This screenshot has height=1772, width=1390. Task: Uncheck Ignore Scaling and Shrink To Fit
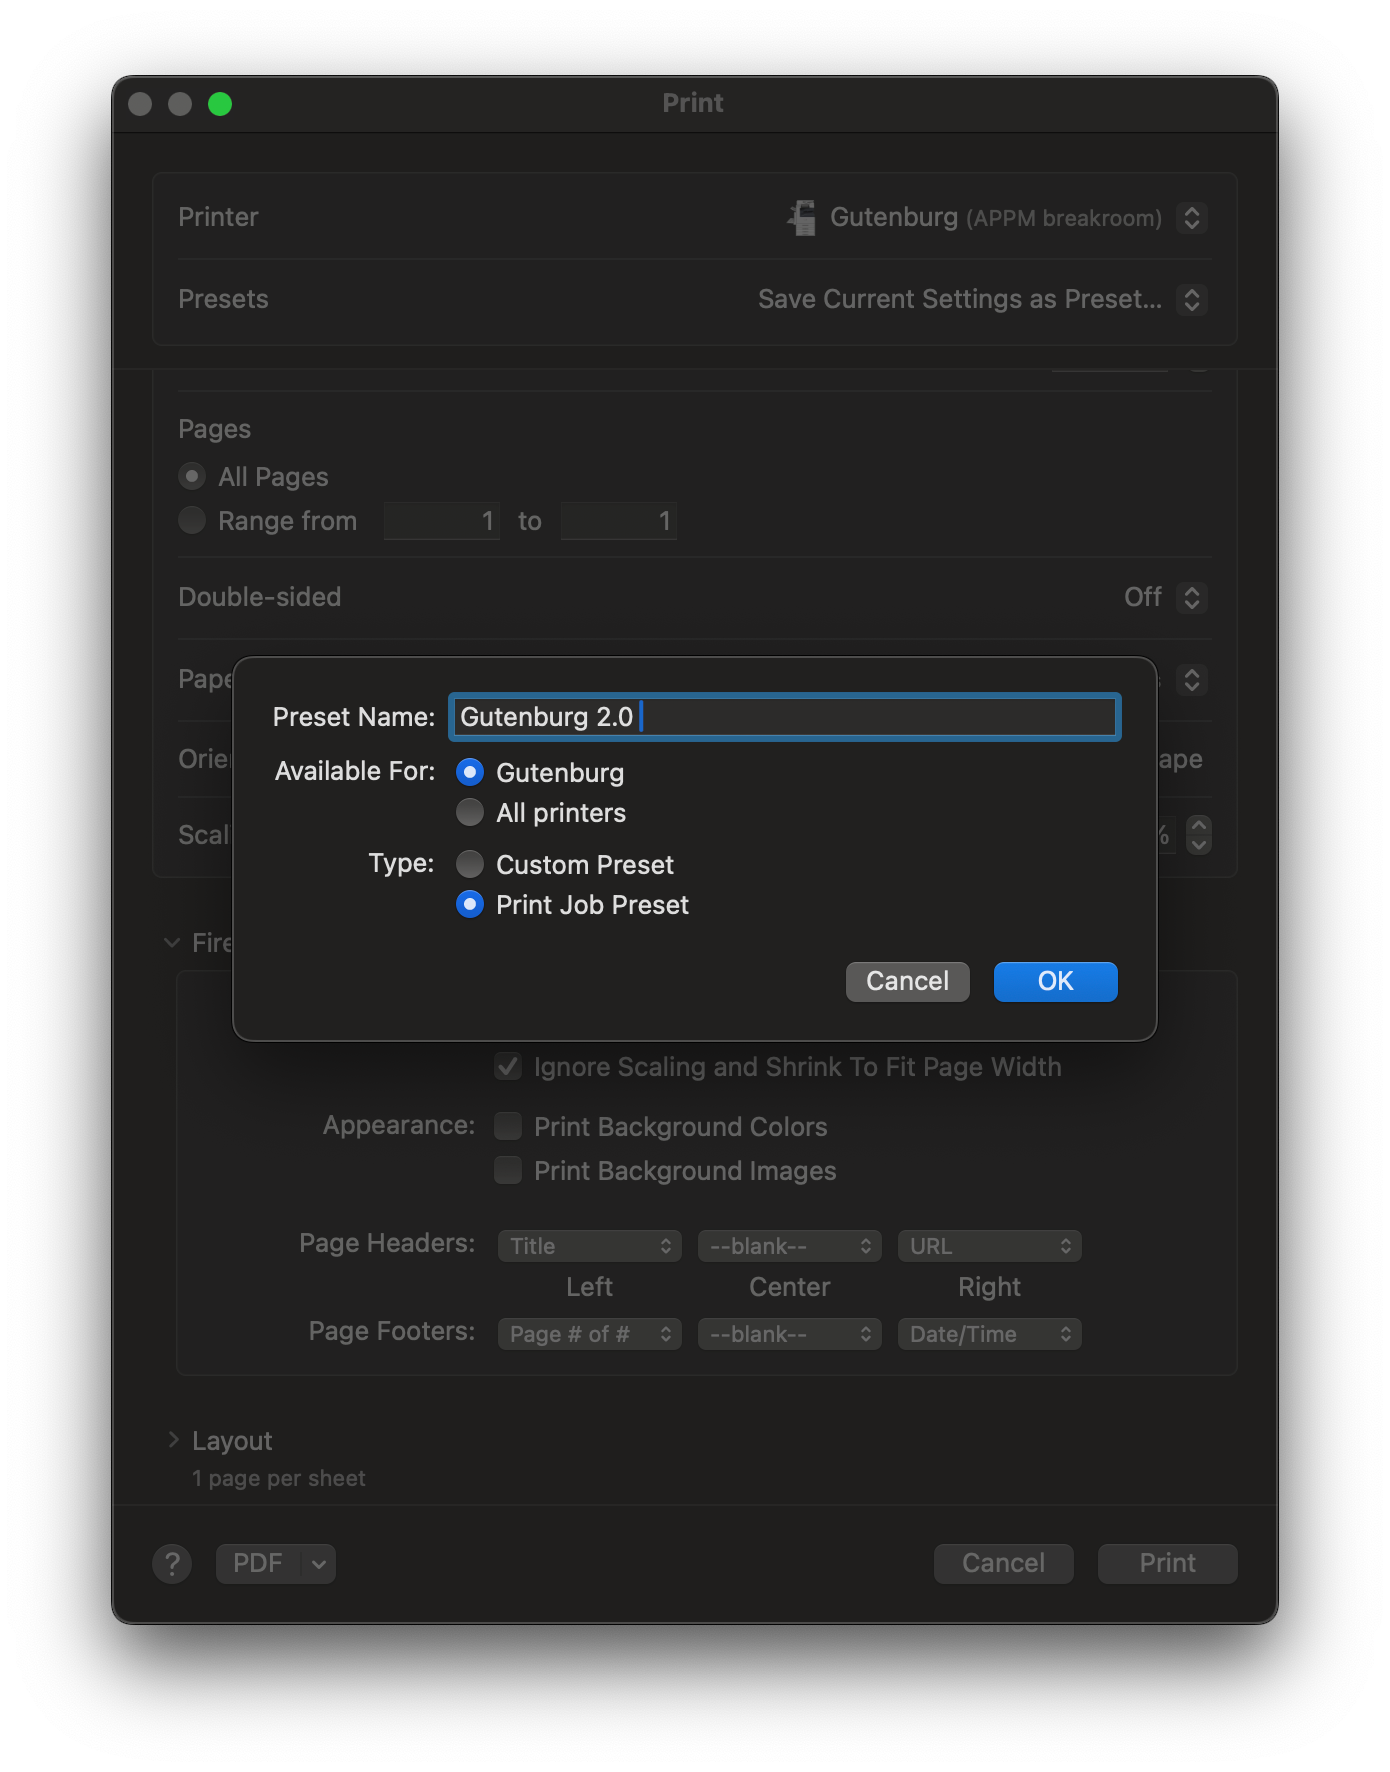(x=508, y=1066)
